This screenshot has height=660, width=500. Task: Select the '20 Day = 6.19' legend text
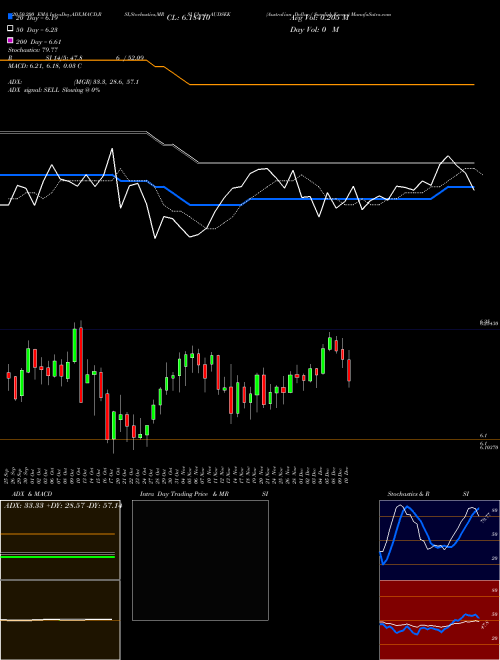(x=36, y=18)
